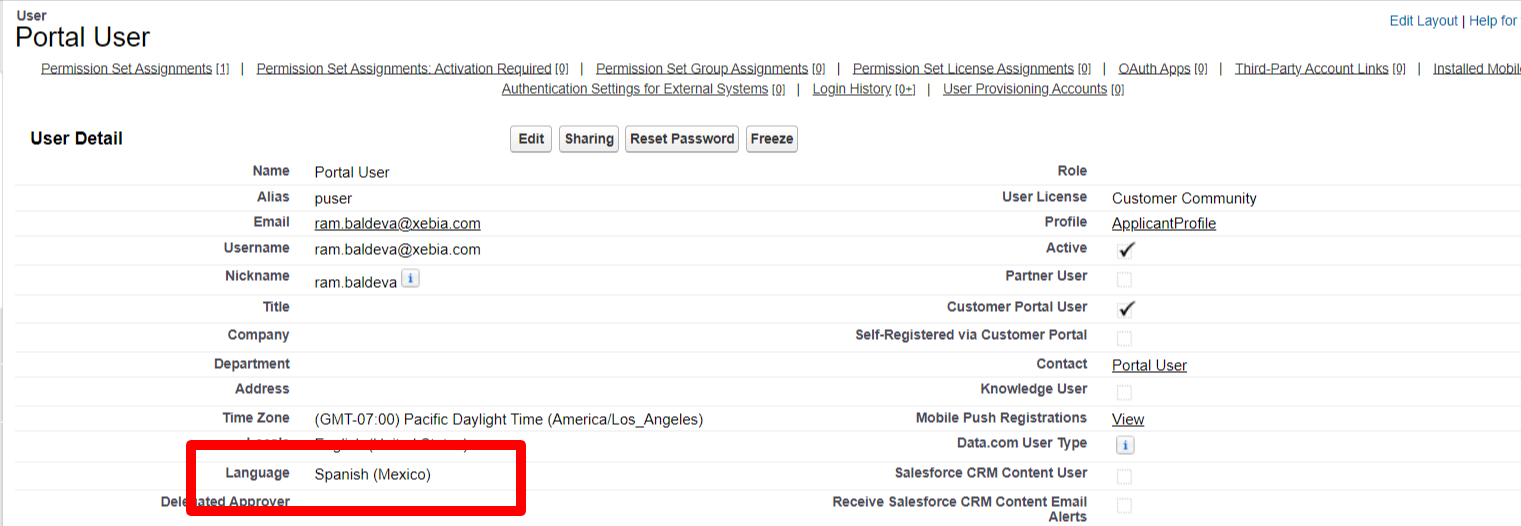Open the OAuth Apps related list

pyautogui.click(x=1154, y=69)
